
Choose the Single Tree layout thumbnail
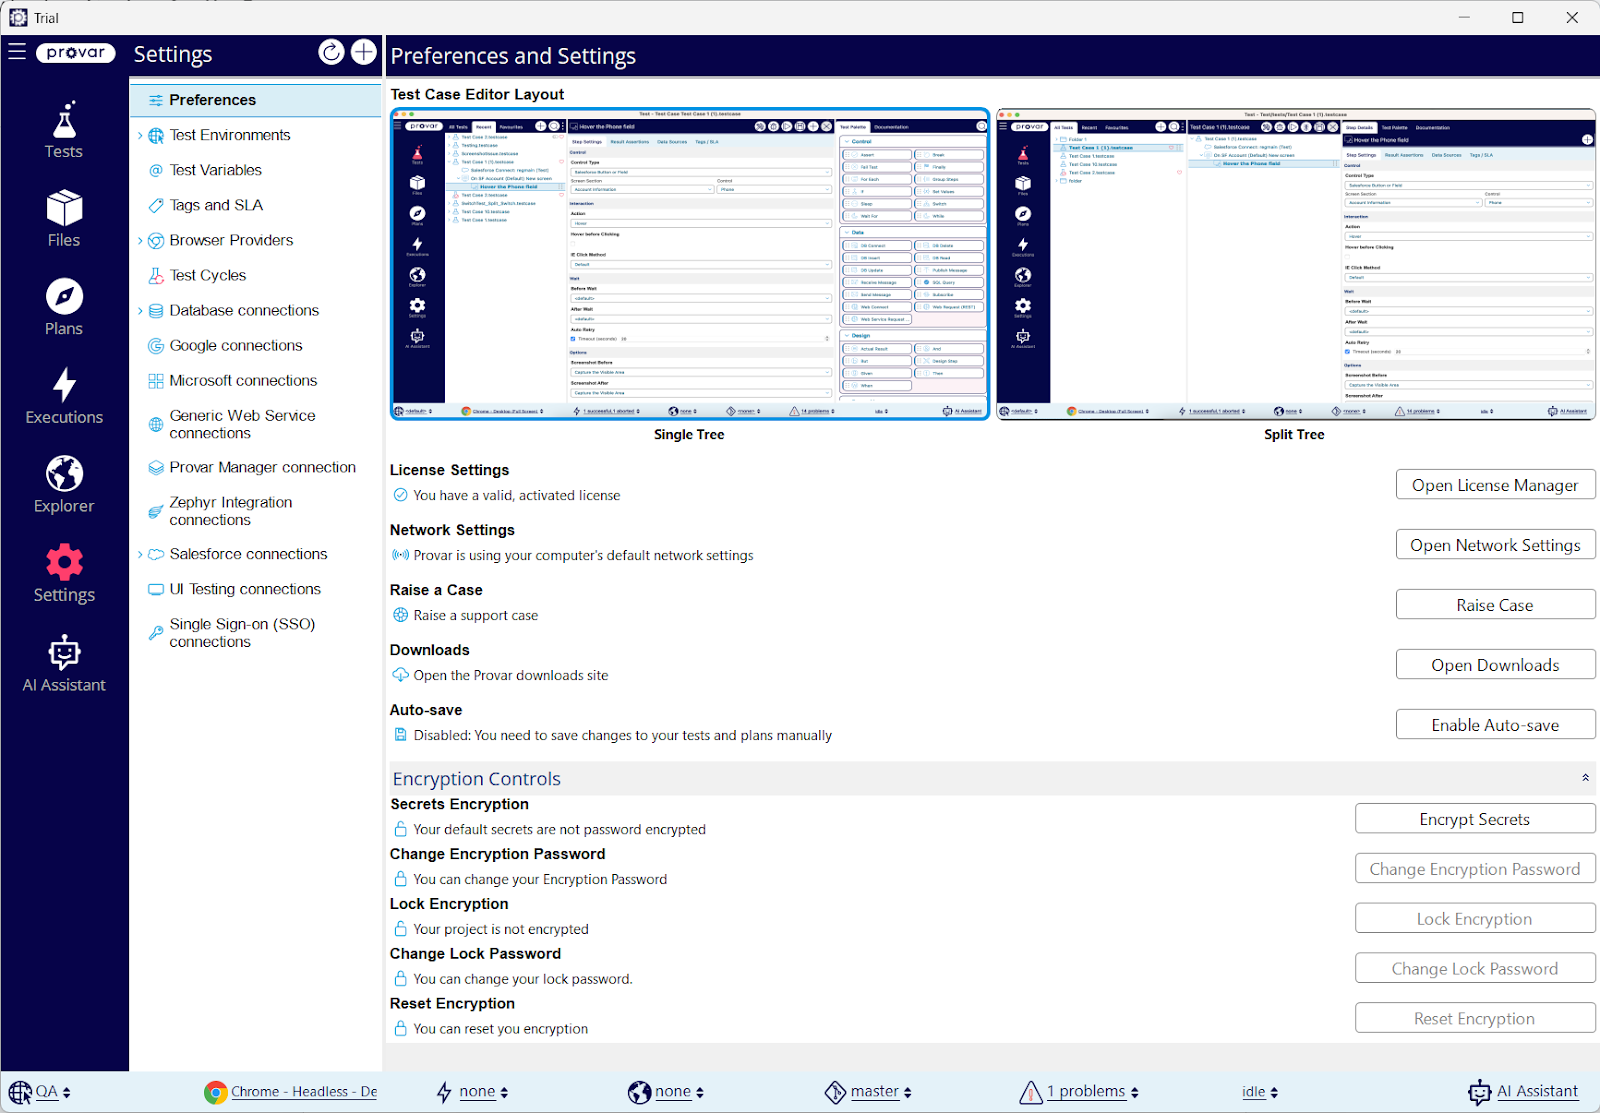690,264
